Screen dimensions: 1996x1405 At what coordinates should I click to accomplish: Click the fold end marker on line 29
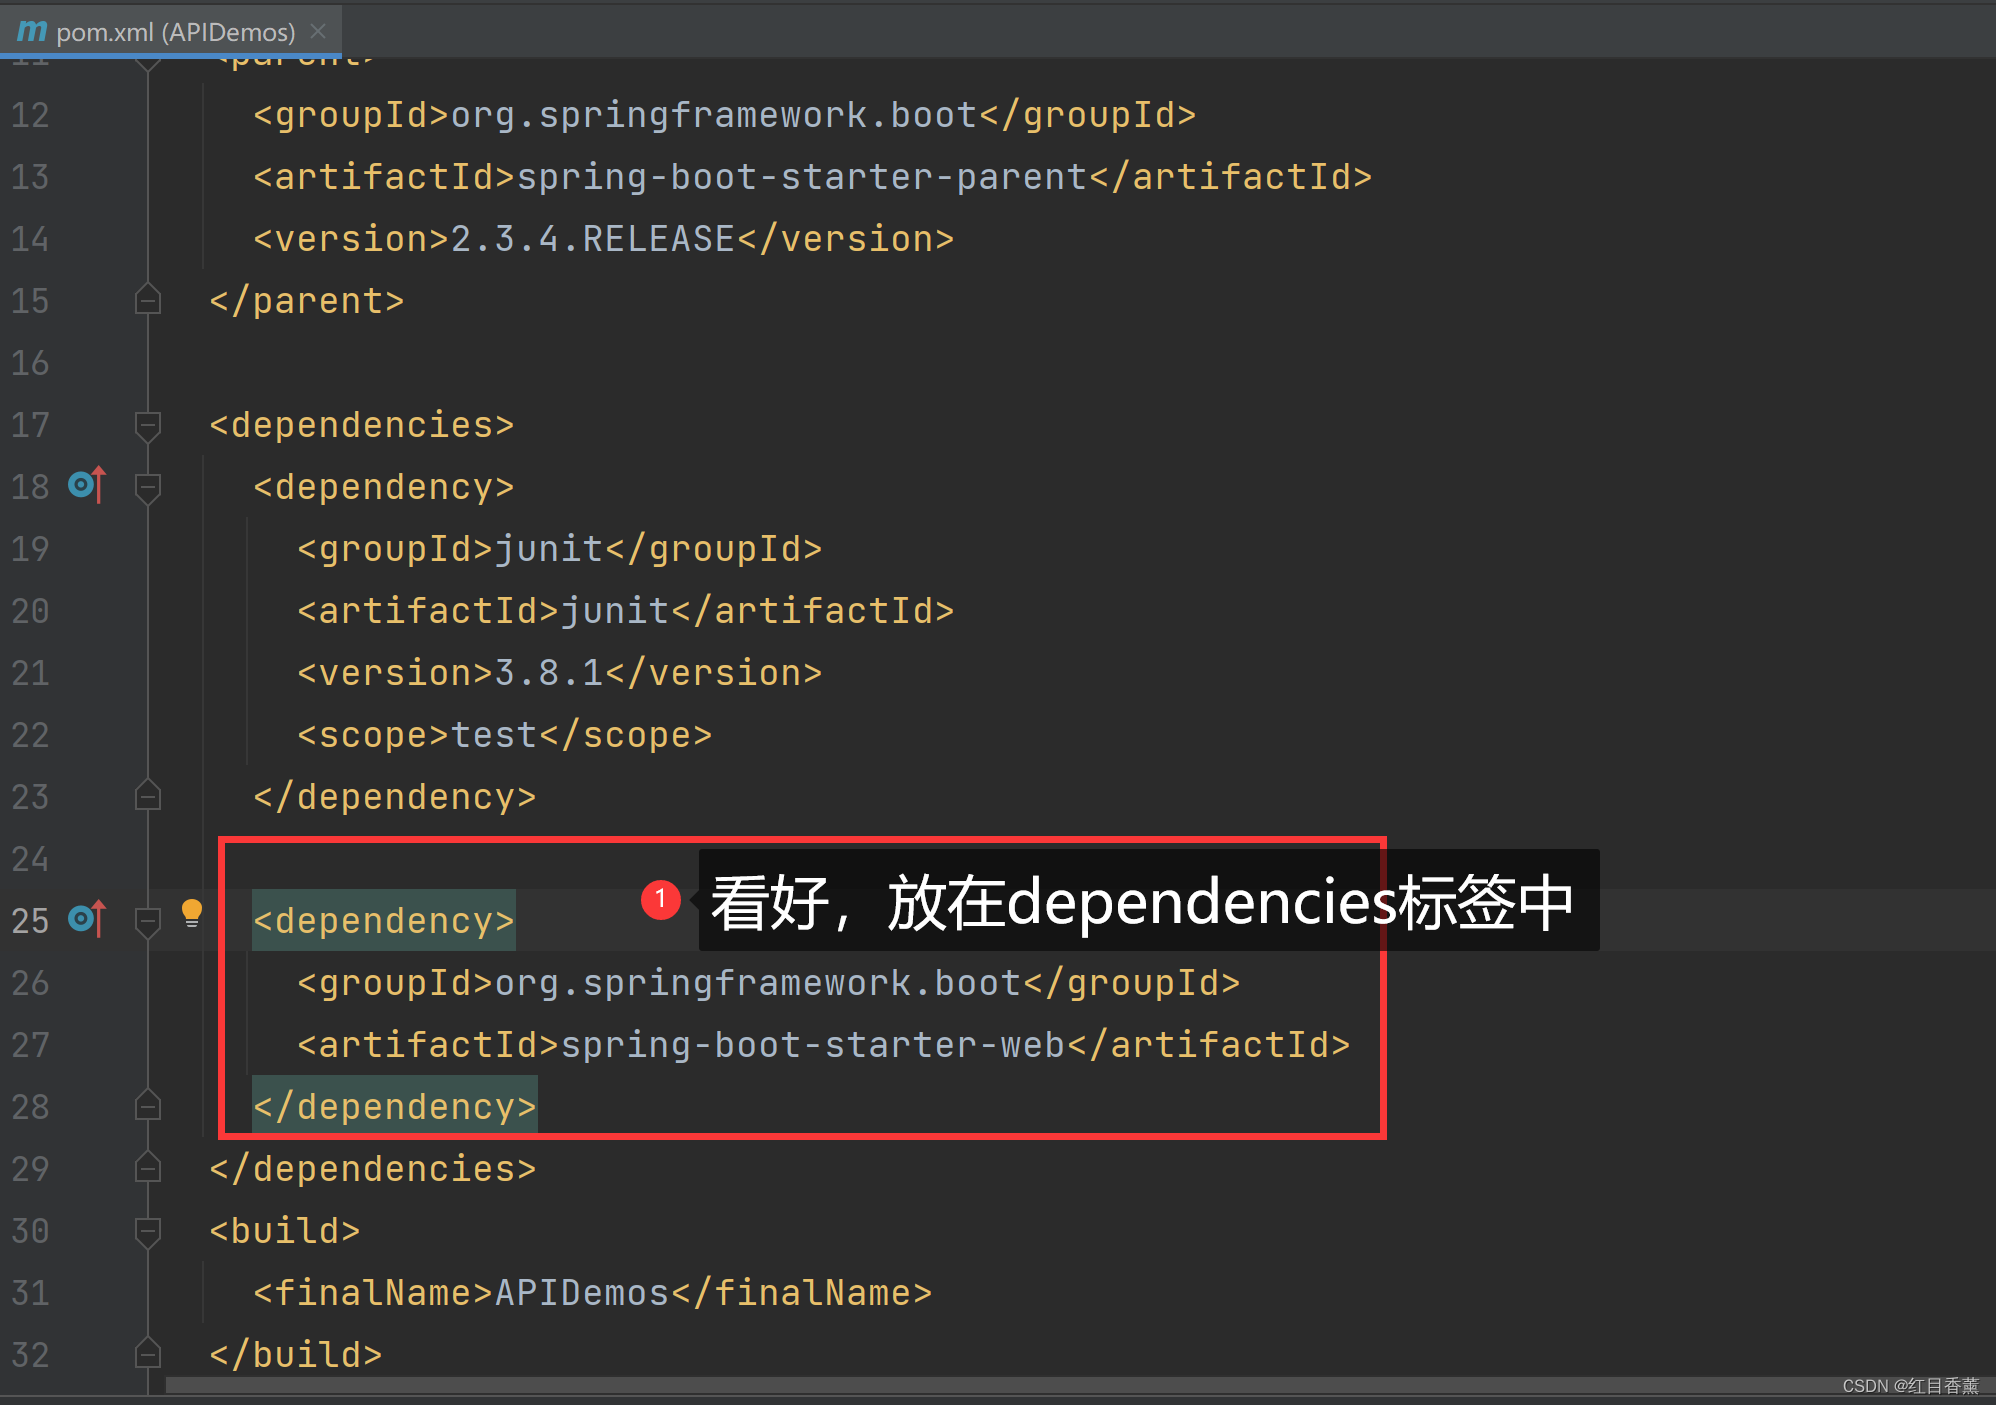148,1168
